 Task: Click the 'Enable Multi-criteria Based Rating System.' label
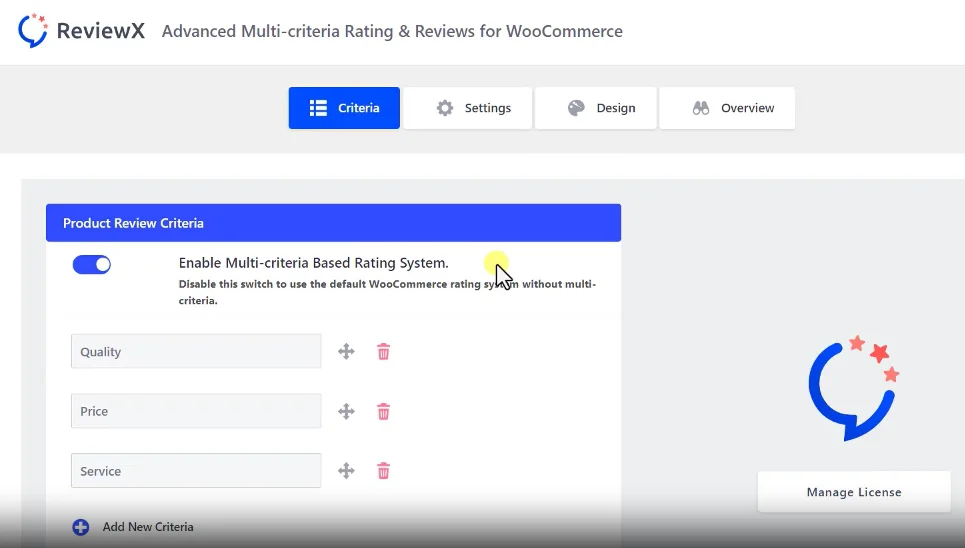[313, 263]
